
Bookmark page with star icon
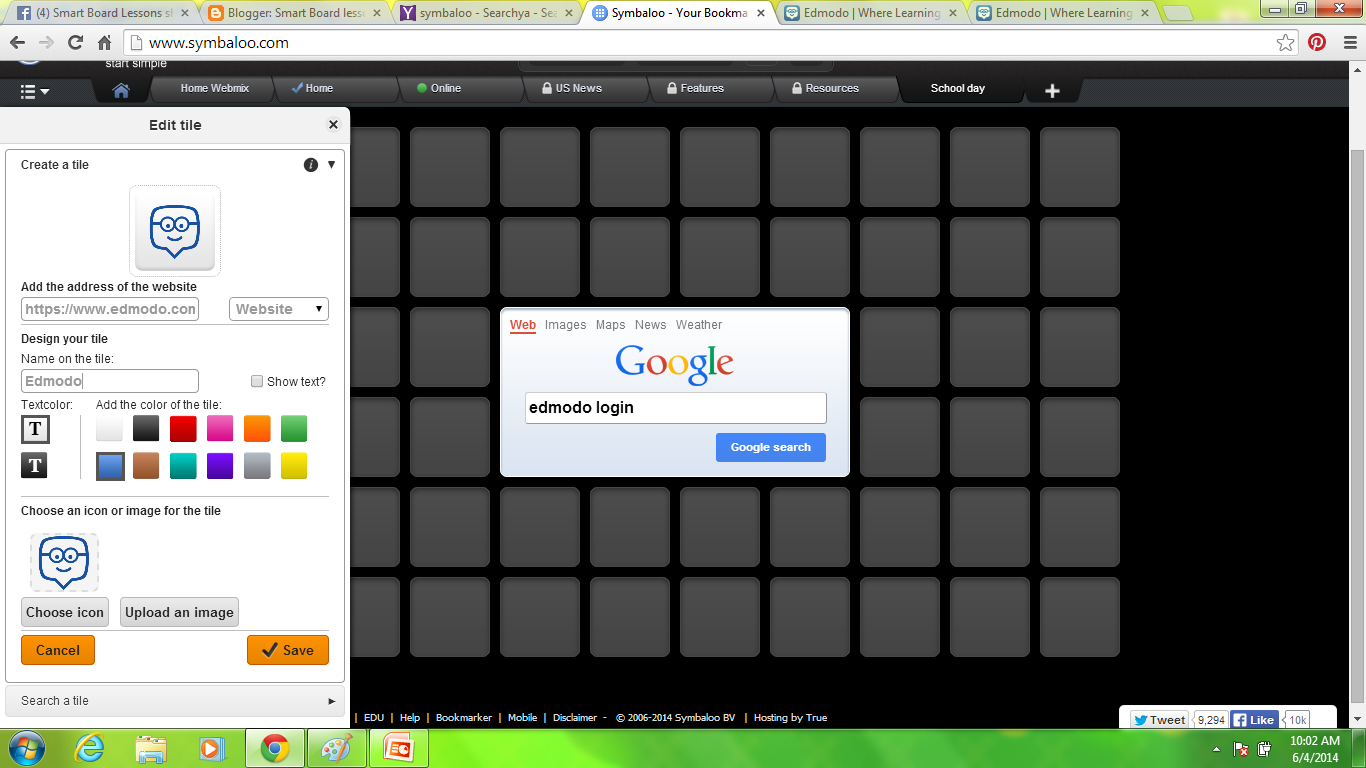click(1286, 43)
